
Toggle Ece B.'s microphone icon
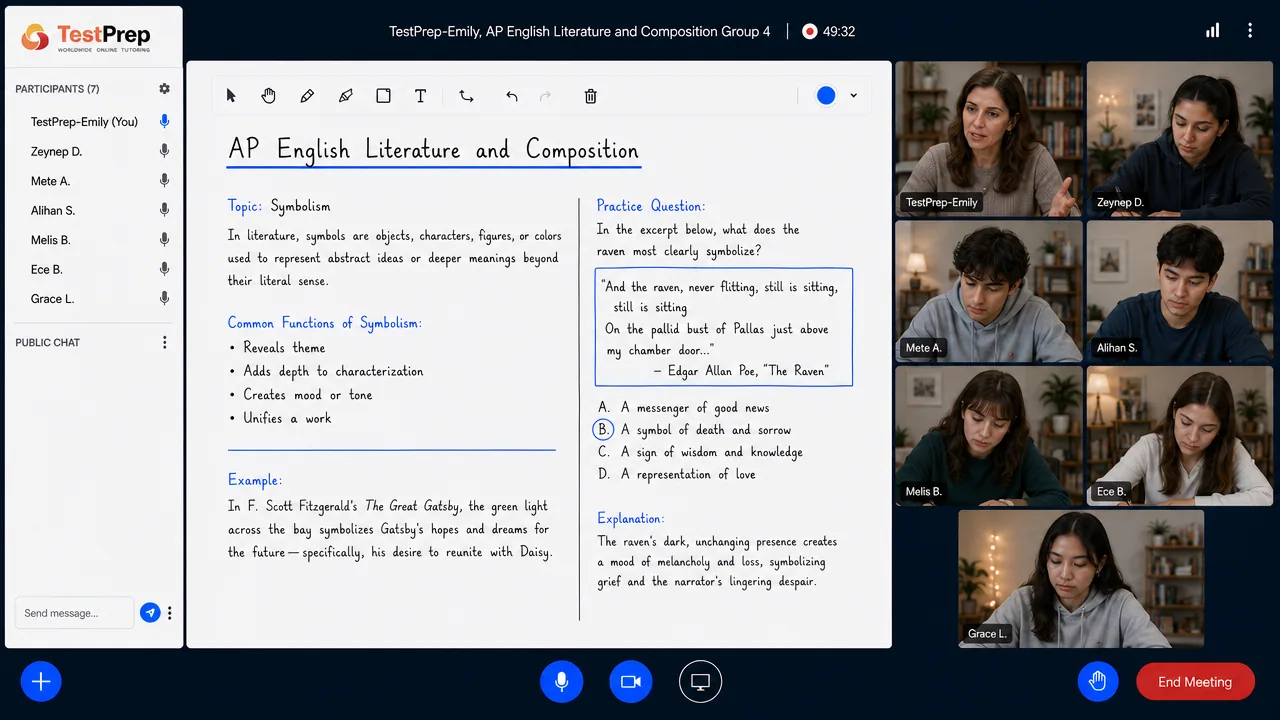pyautogui.click(x=165, y=269)
